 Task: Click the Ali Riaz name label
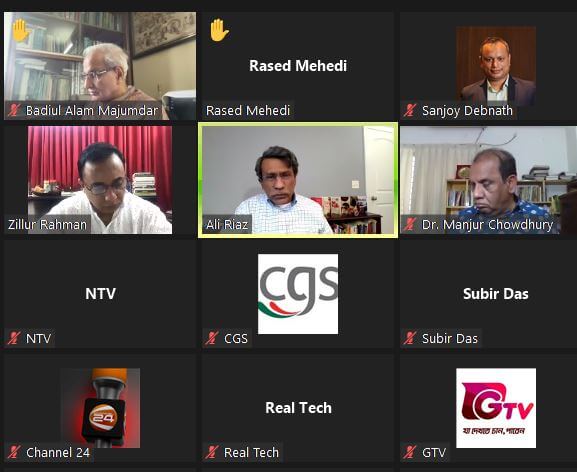[227, 224]
